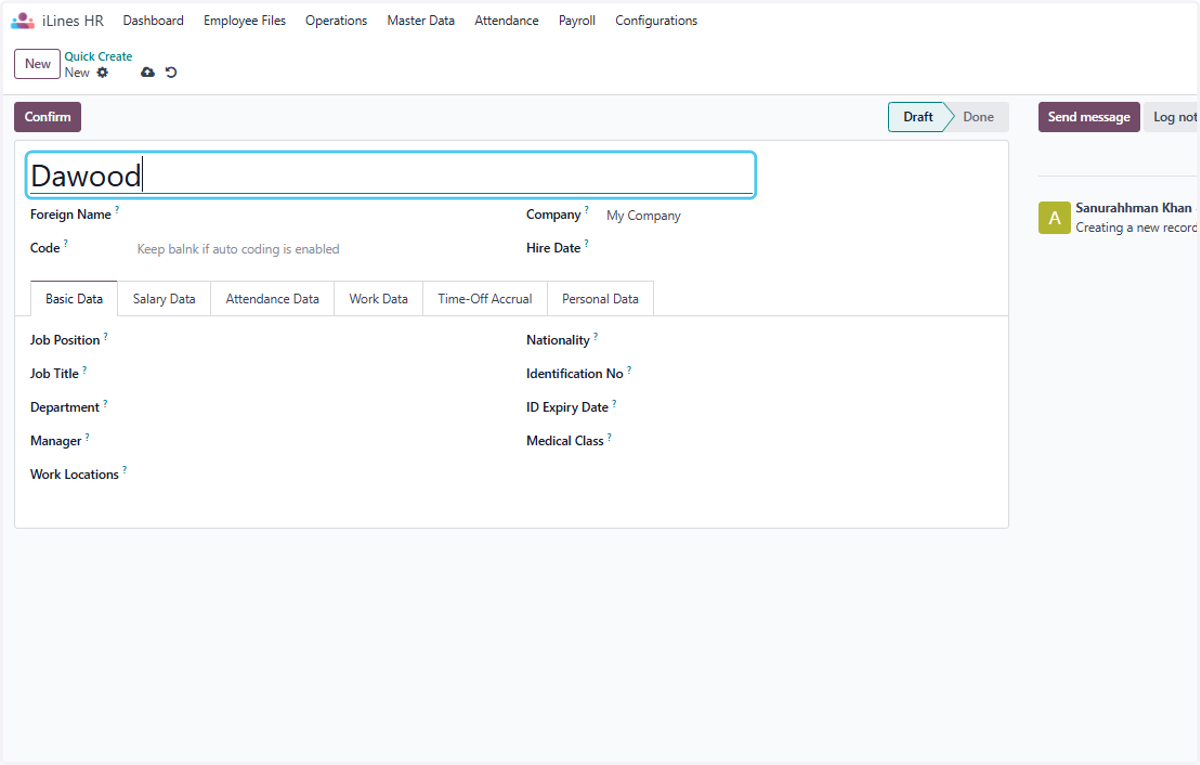Switch to the Basic Data tab
The image size is (1200, 765).
tap(74, 299)
